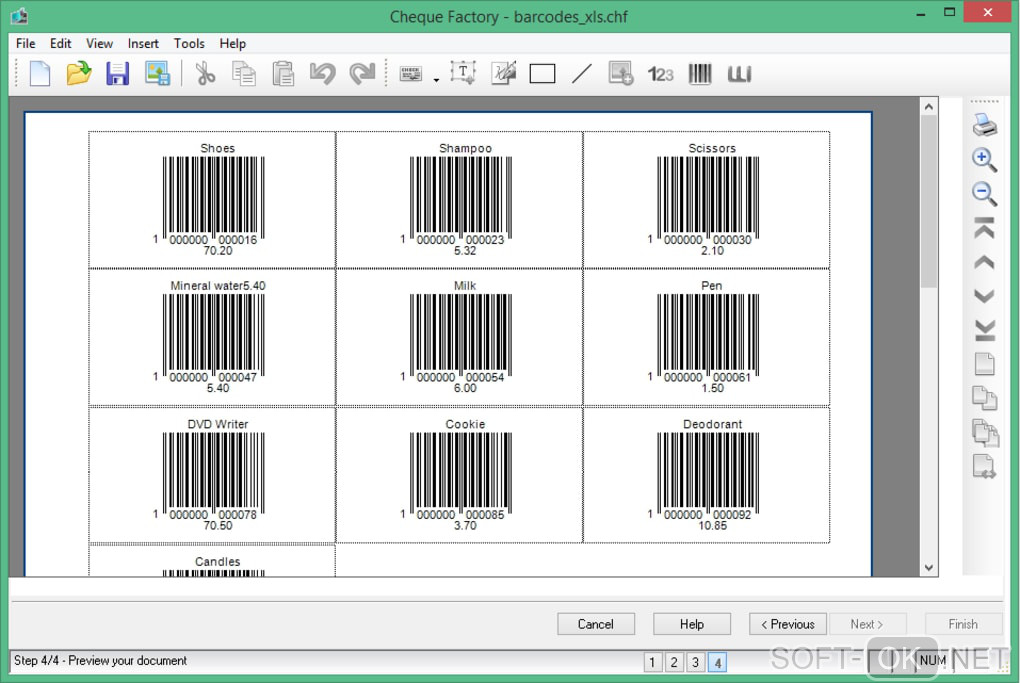Jump to wizard step 1
Screen dimensions: 1020x683
652,662
